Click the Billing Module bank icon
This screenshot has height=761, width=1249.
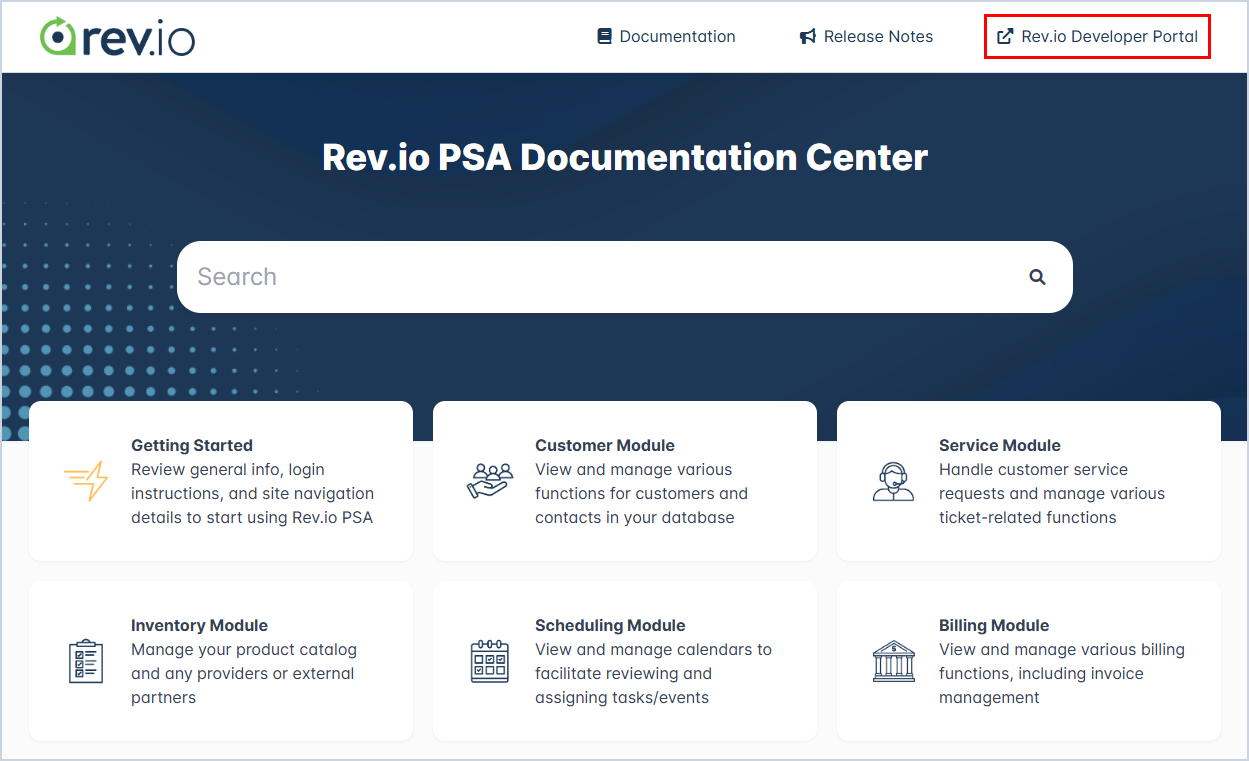click(x=893, y=661)
